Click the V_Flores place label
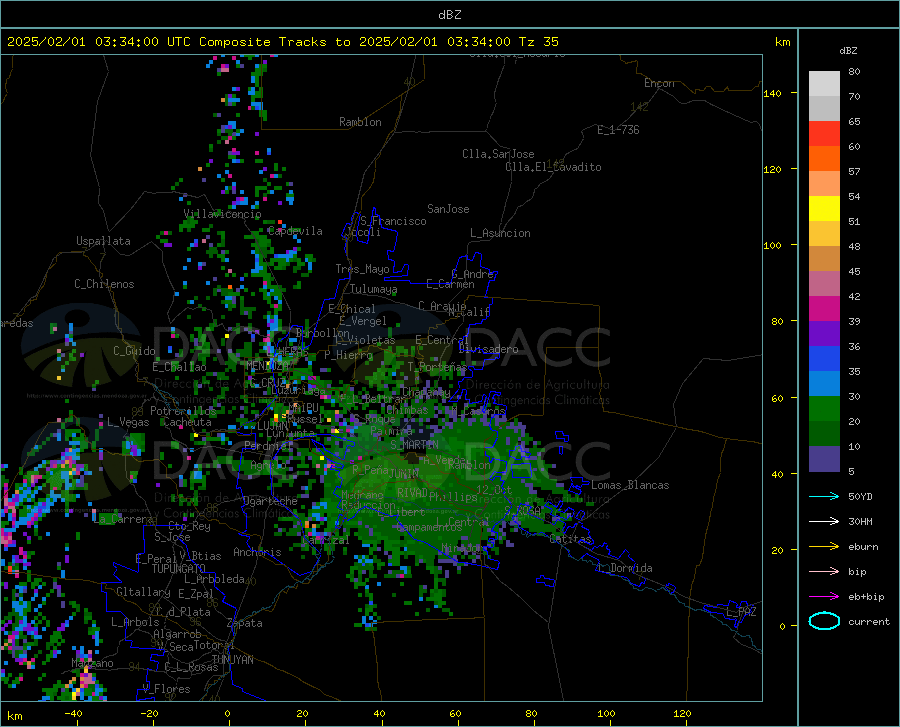The width and height of the screenshot is (900, 727). [x=166, y=689]
